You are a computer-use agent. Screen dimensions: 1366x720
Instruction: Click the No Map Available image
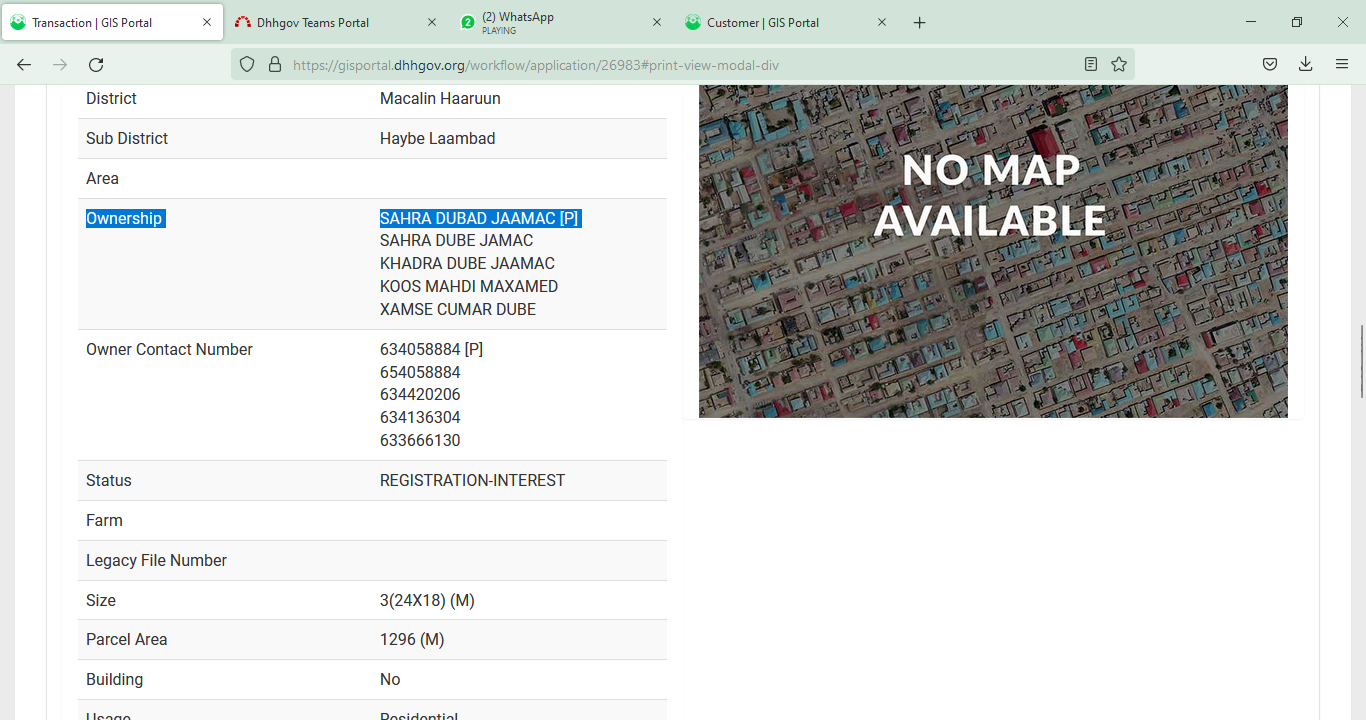tap(993, 251)
